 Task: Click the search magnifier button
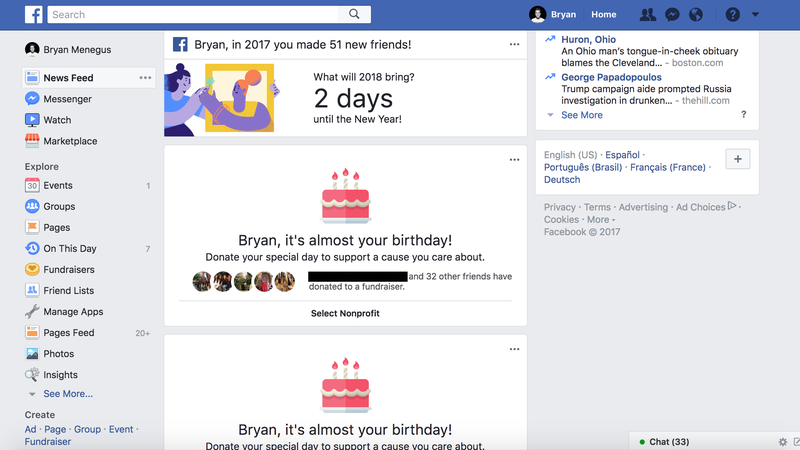[354, 14]
